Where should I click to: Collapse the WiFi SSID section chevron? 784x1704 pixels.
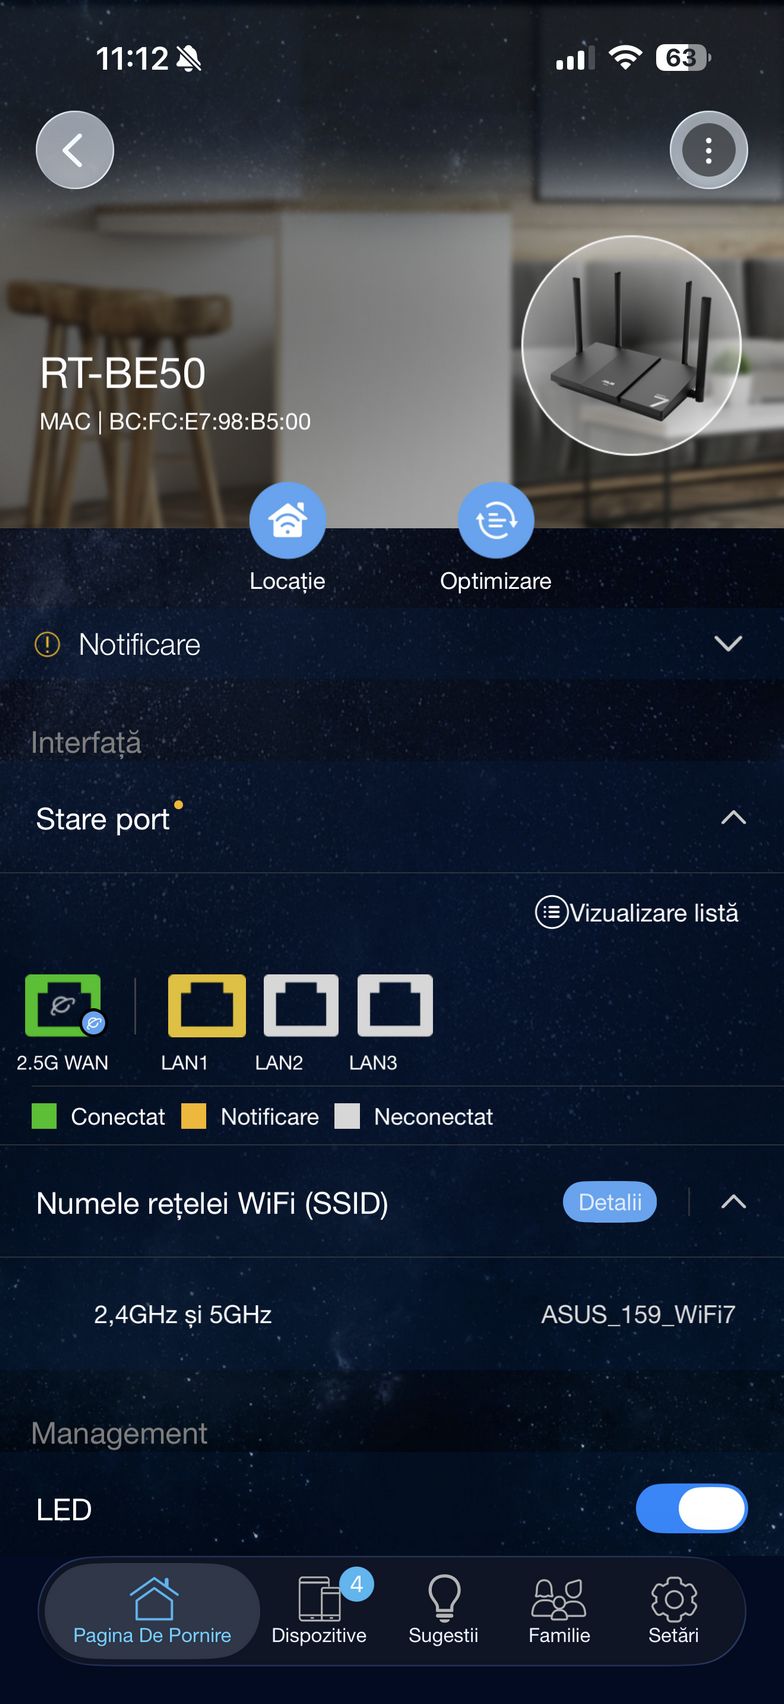733,1202
